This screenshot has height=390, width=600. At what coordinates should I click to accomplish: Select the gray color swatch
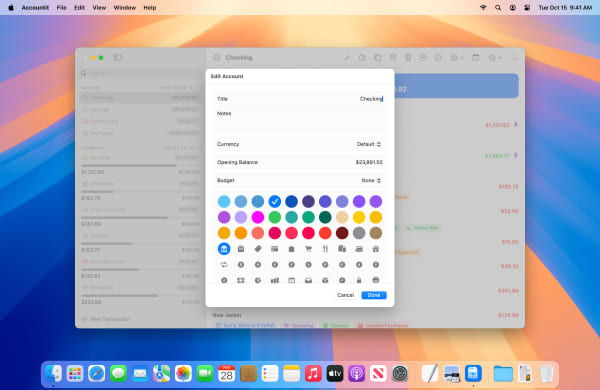[x=359, y=233]
